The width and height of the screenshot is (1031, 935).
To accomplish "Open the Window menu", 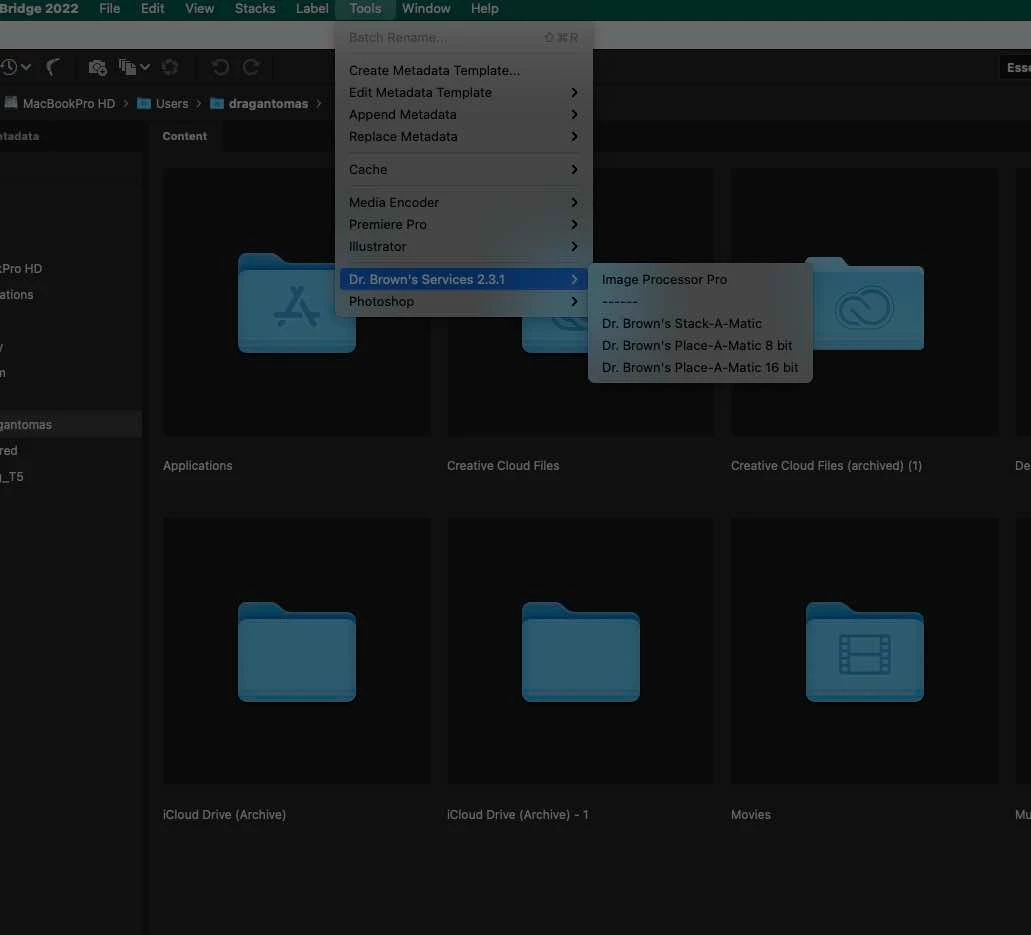I will [426, 9].
